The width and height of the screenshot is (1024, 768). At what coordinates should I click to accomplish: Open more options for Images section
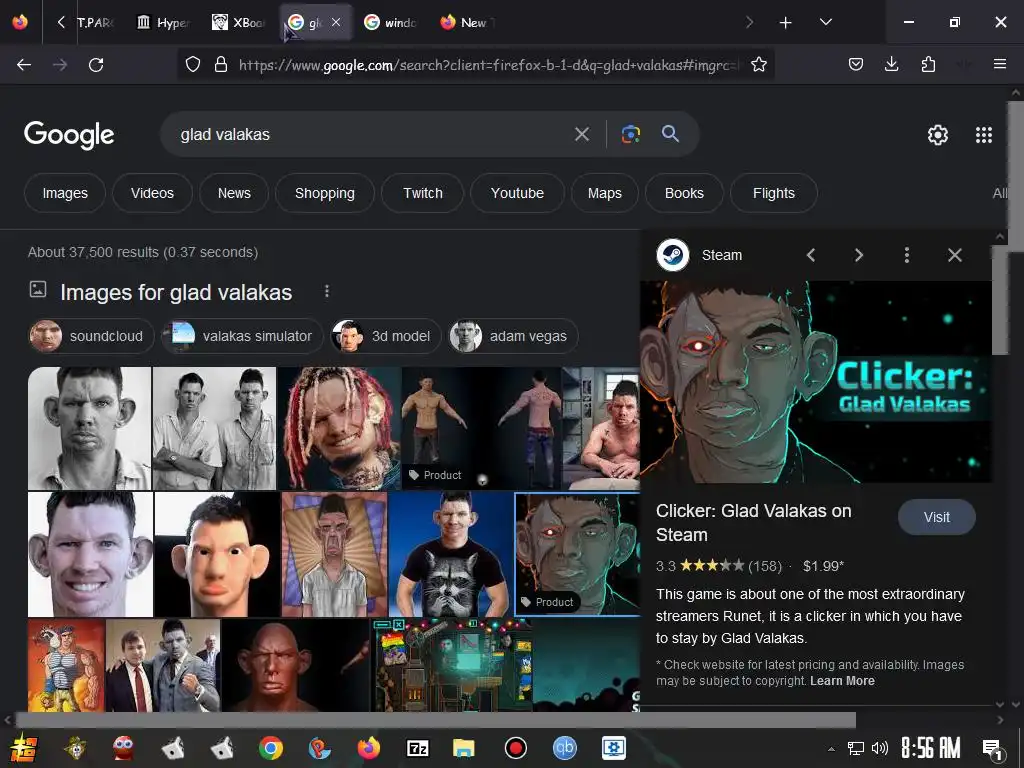pyautogui.click(x=327, y=291)
